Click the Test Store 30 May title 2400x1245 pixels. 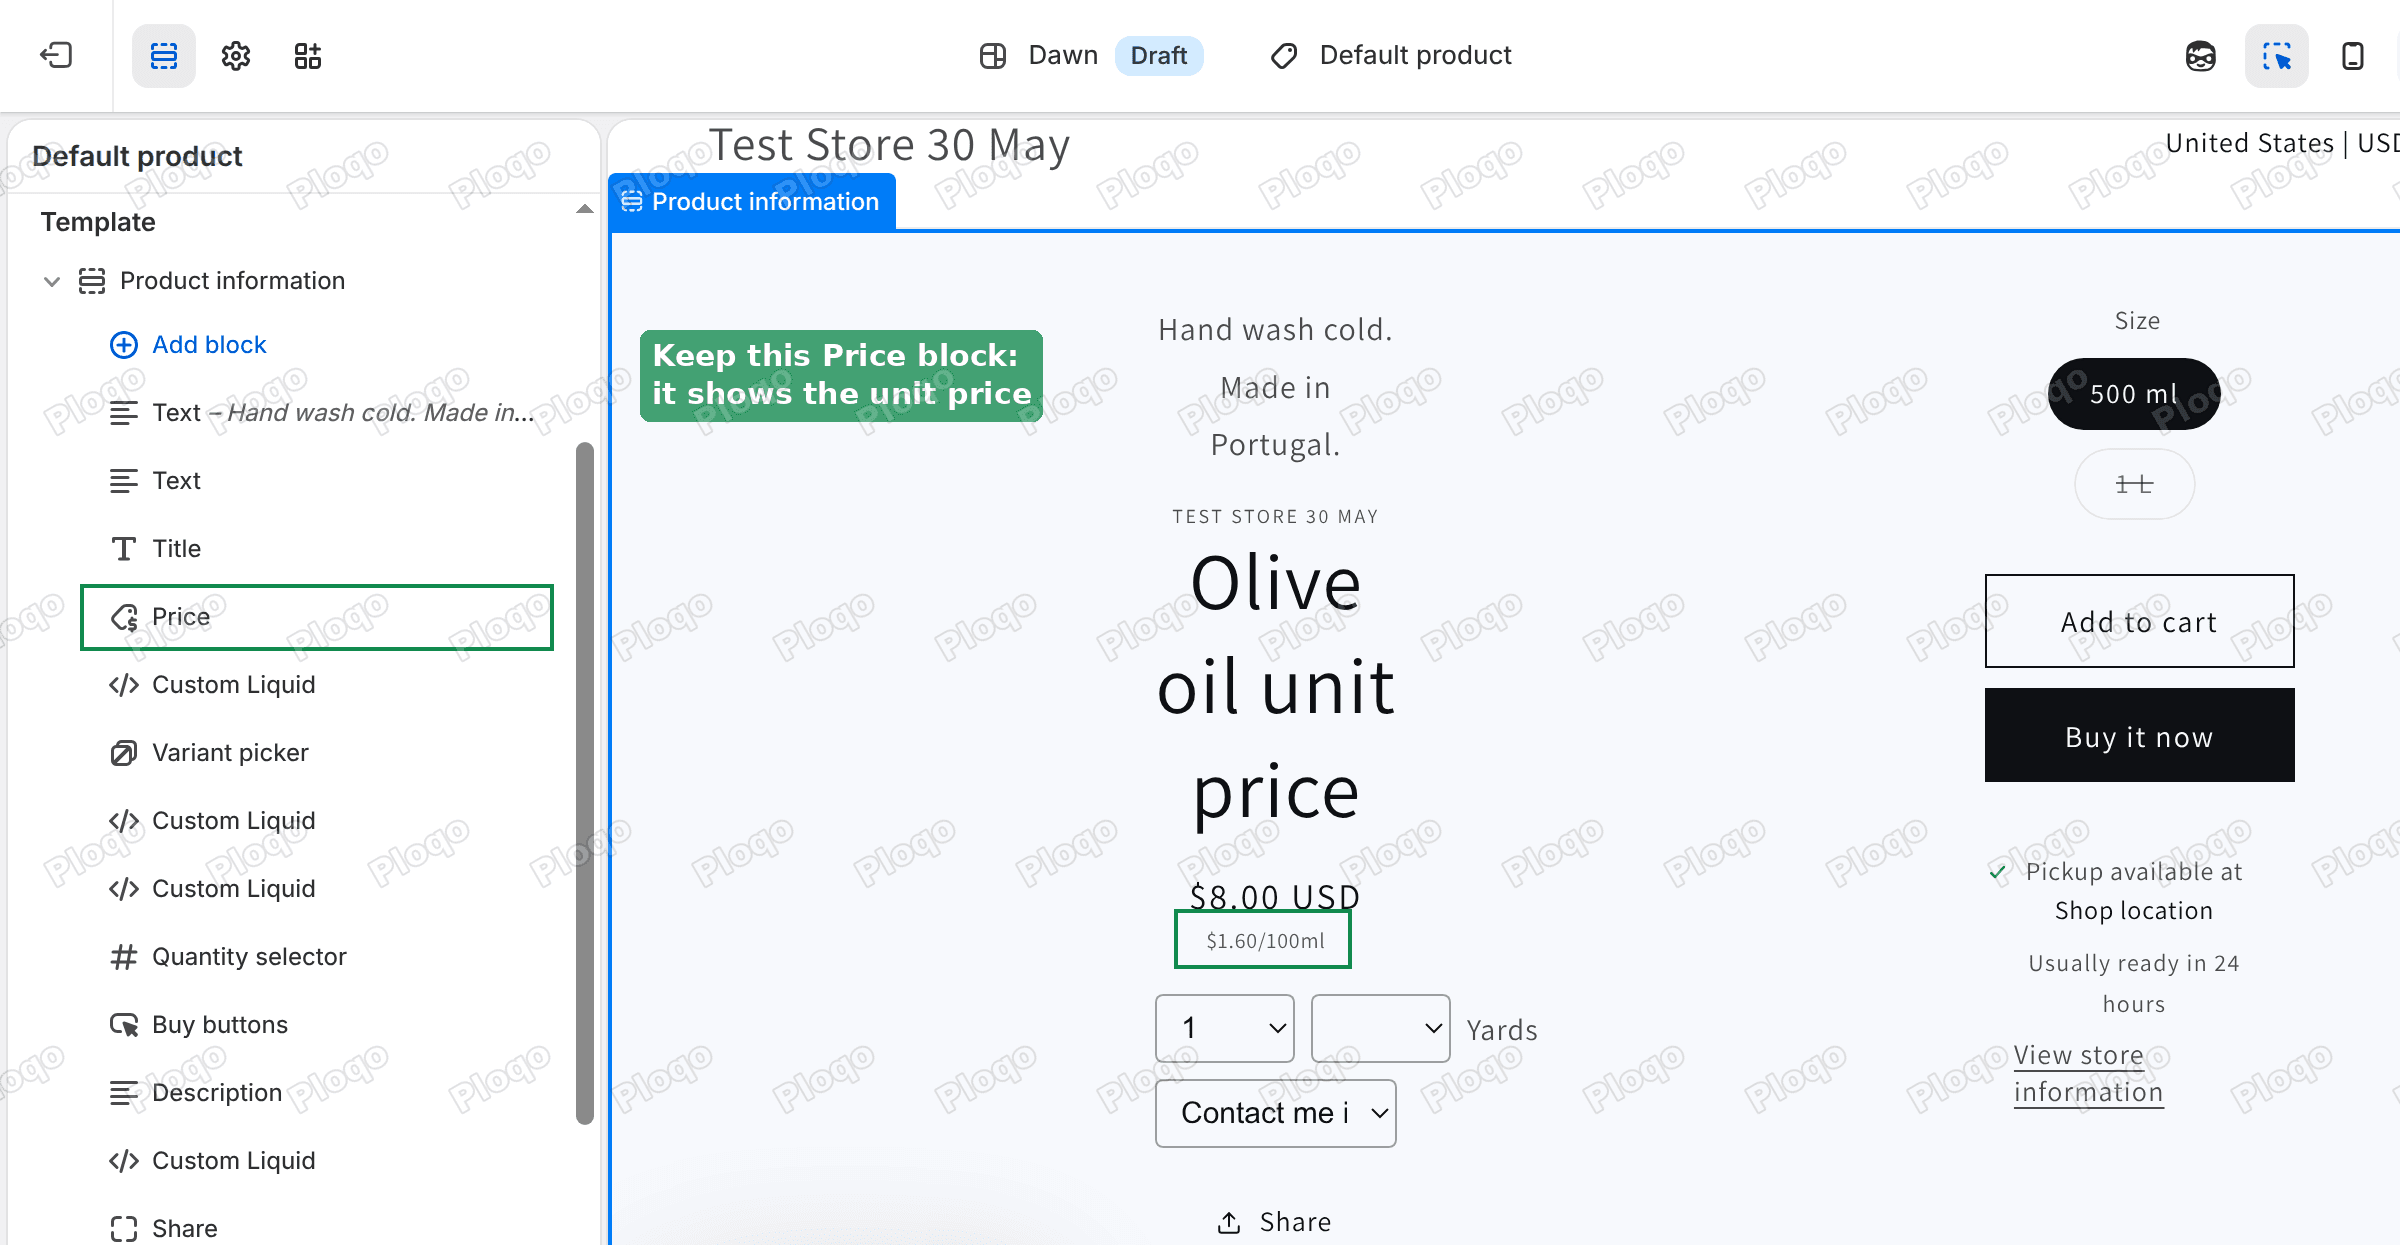point(889,146)
